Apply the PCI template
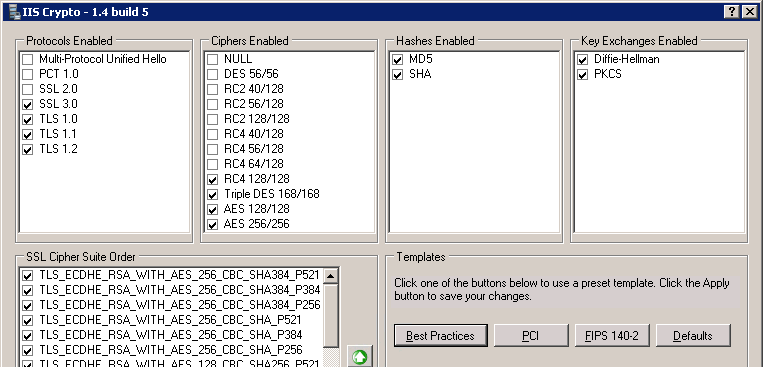 click(x=531, y=336)
